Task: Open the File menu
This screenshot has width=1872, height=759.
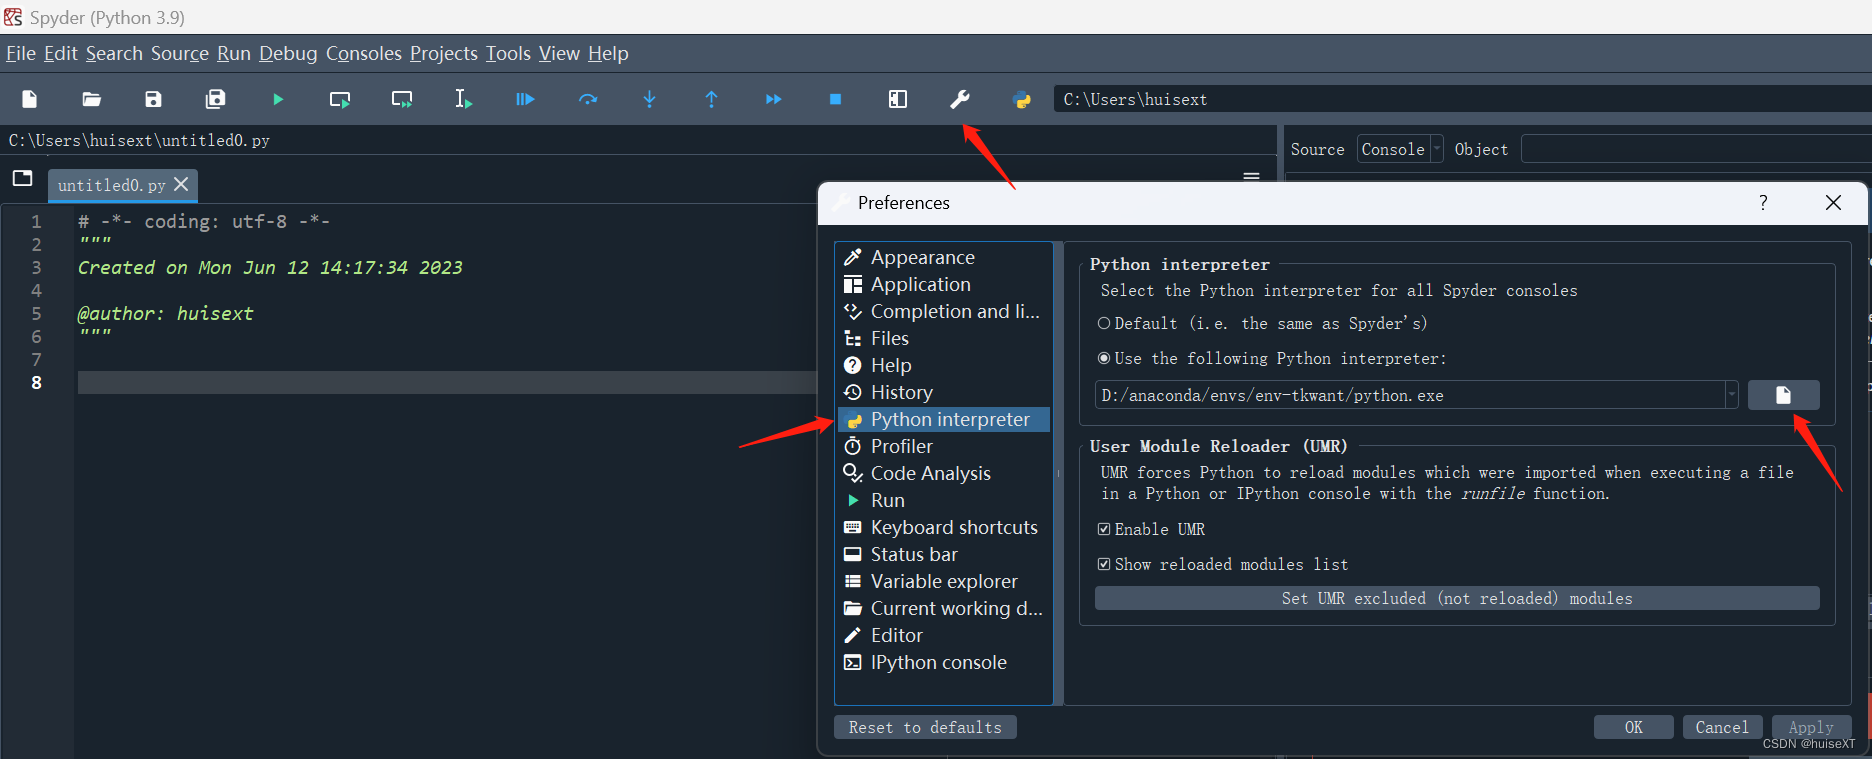Action: point(21,53)
